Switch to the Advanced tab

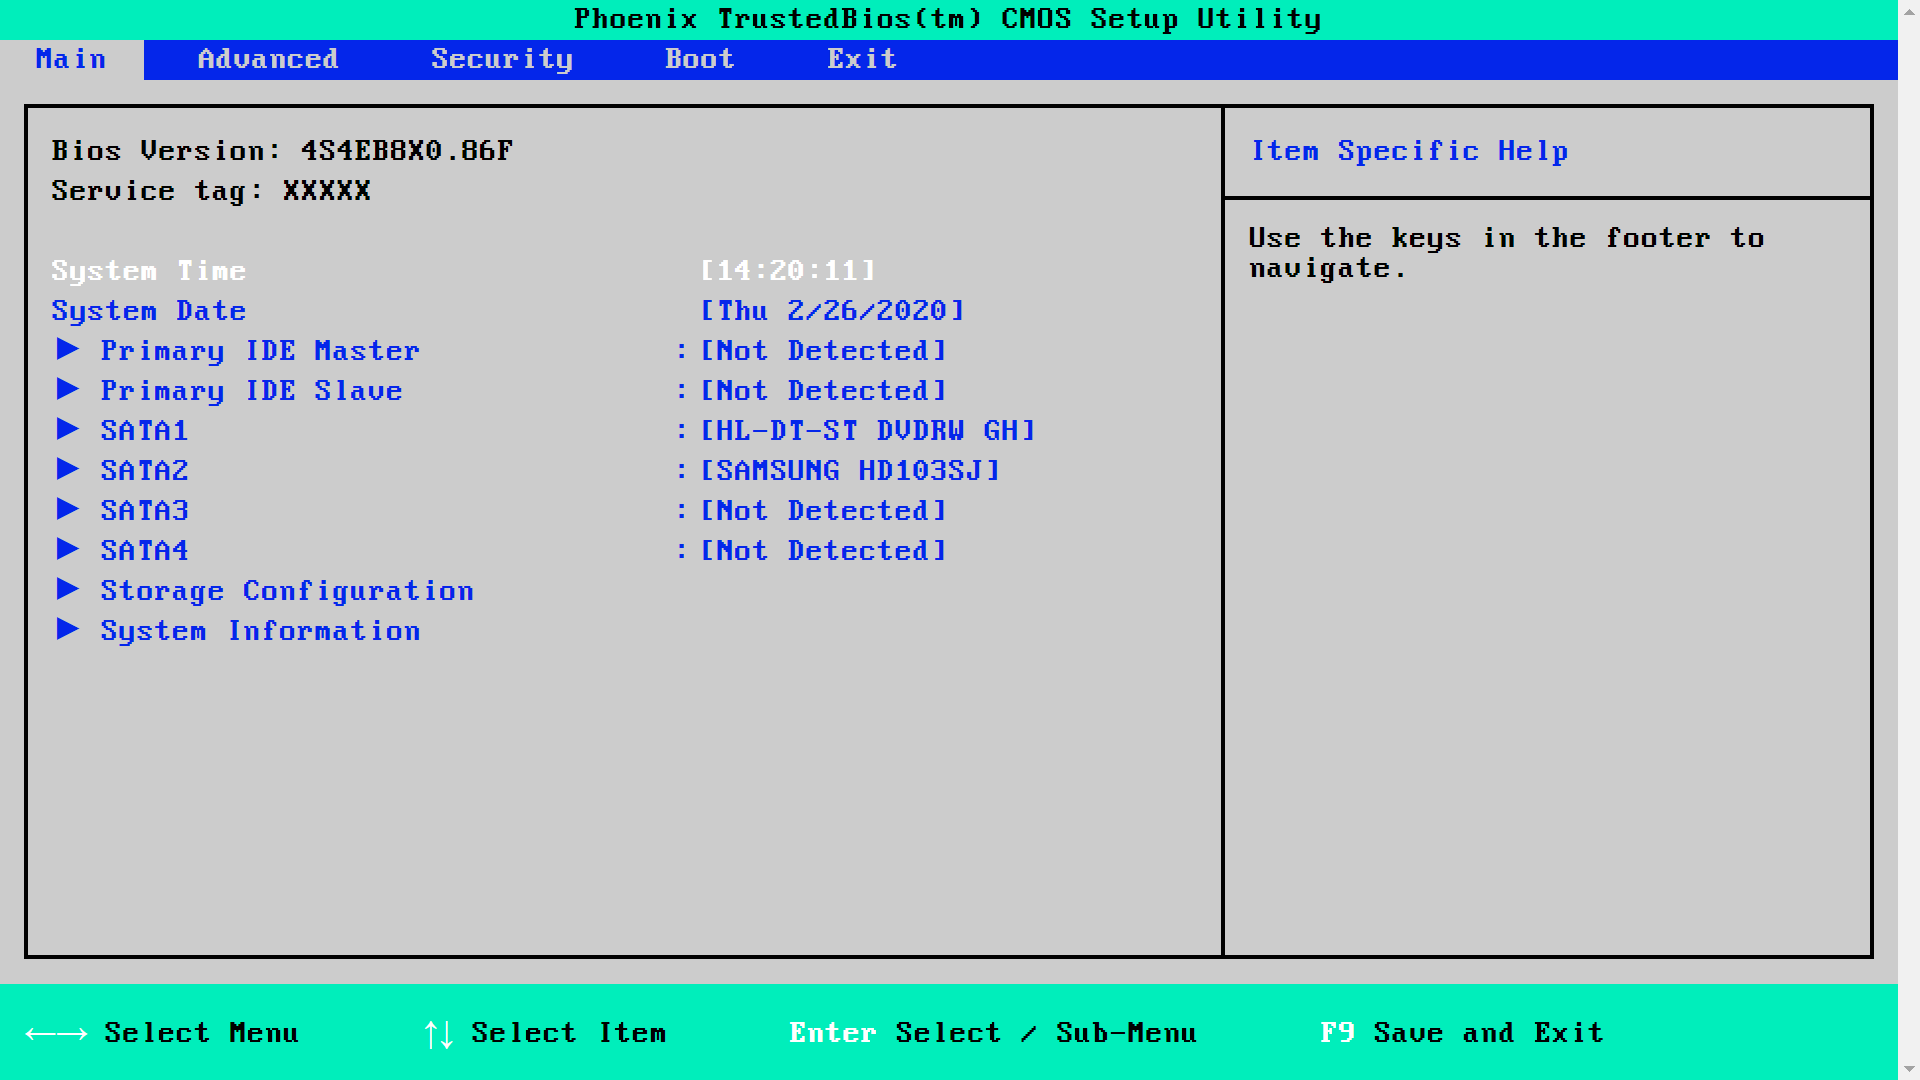[x=268, y=59]
